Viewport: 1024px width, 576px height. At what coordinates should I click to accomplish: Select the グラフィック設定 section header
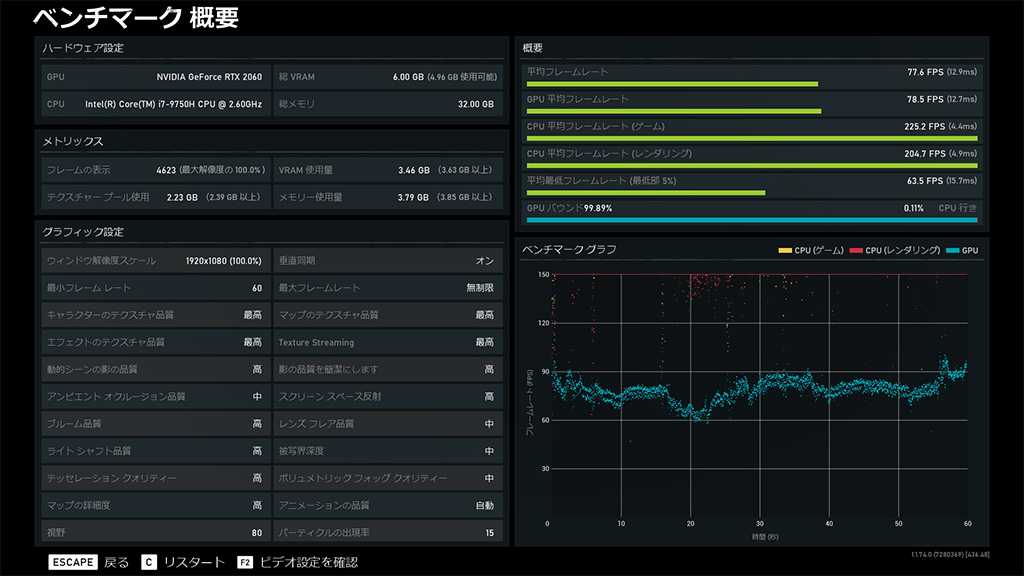click(x=83, y=232)
